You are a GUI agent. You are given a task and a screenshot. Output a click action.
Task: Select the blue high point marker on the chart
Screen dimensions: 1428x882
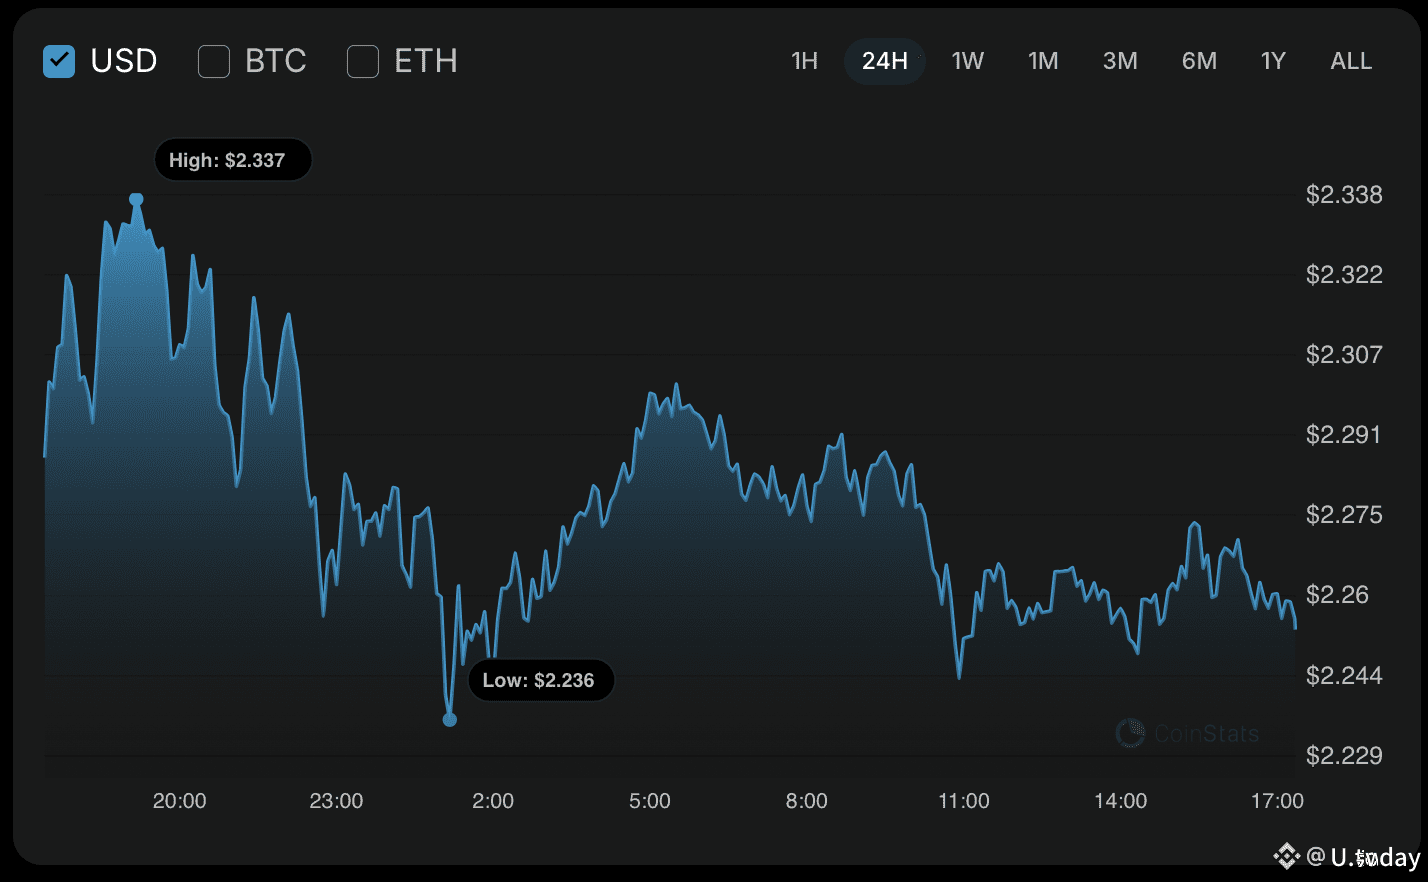click(x=137, y=198)
